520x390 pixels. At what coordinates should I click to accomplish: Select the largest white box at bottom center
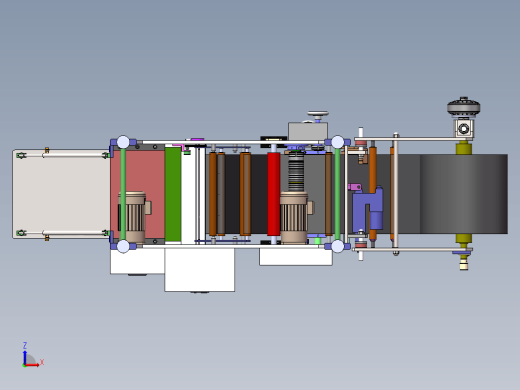[x=199, y=270]
